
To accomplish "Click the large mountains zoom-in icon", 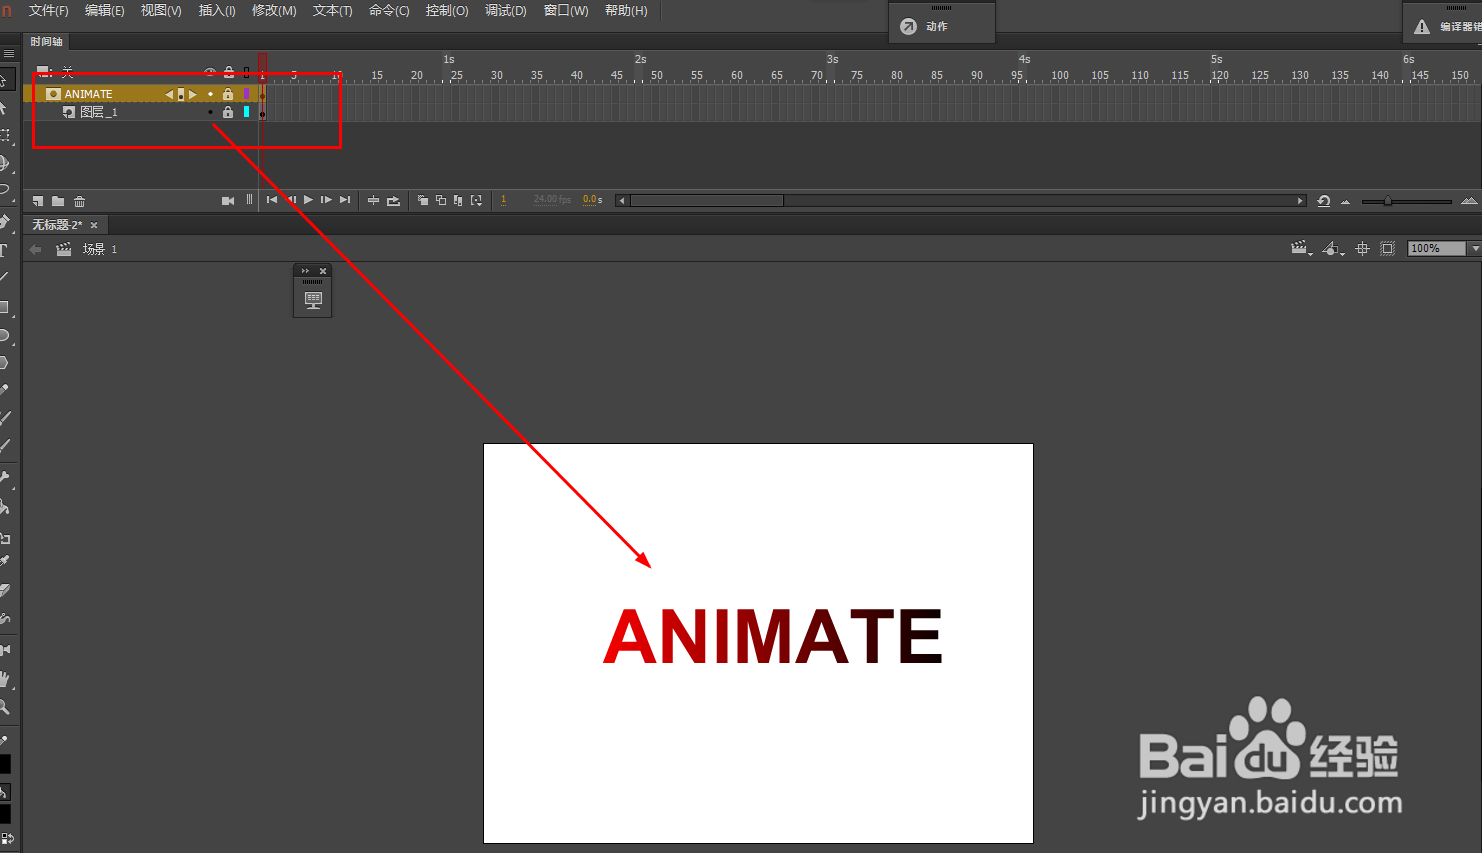I will coord(1469,201).
